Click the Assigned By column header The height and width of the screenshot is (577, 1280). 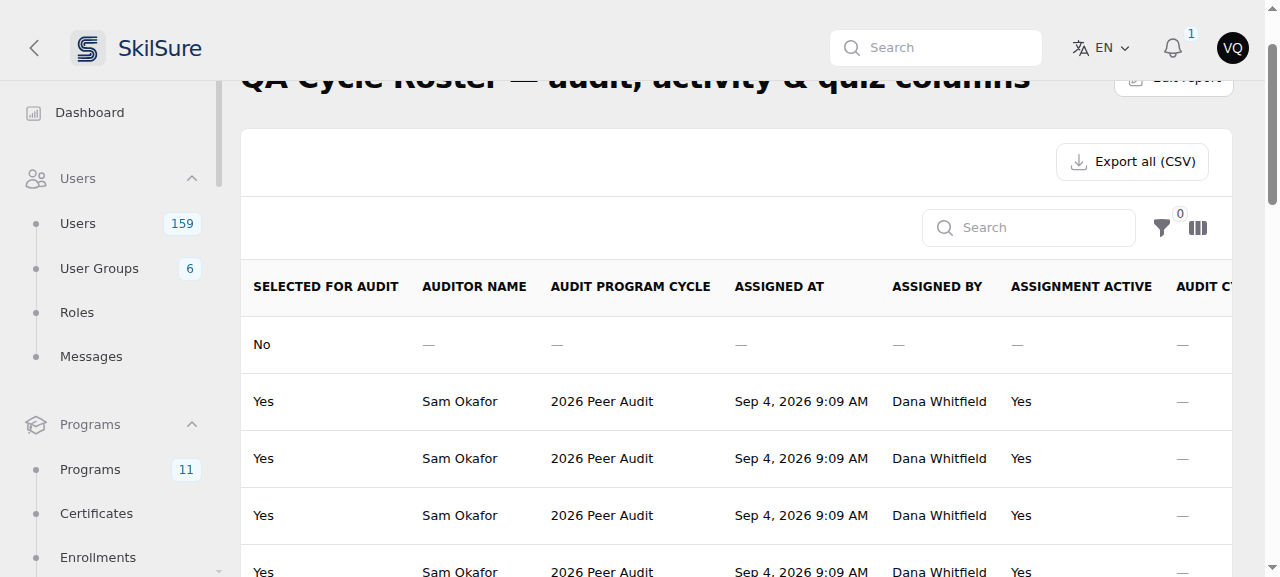coord(937,287)
